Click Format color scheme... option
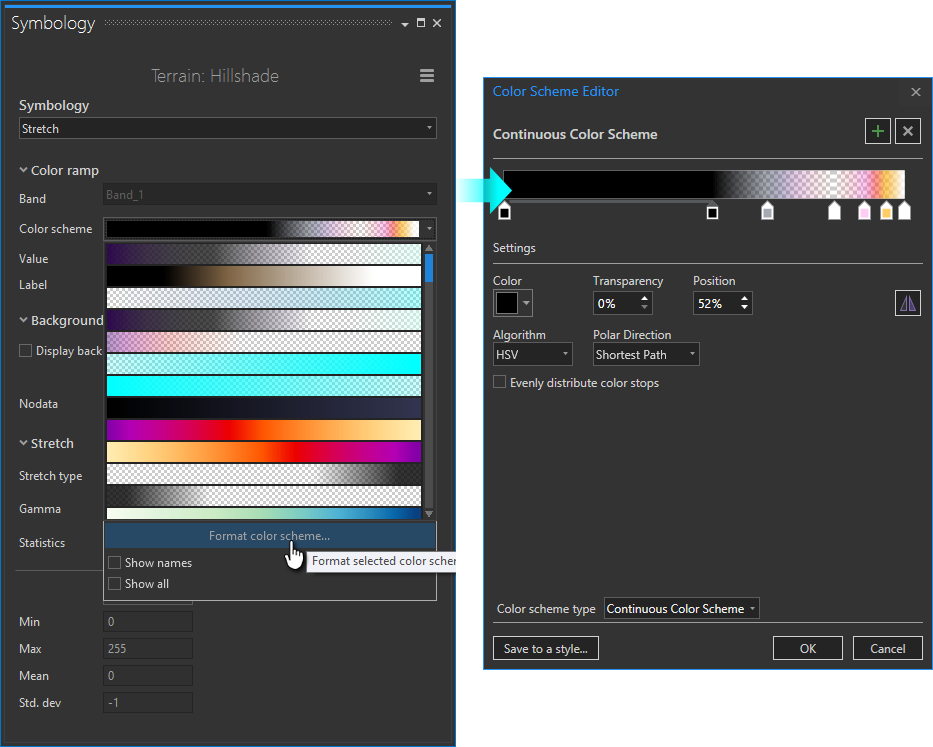933x747 pixels. tap(270, 536)
